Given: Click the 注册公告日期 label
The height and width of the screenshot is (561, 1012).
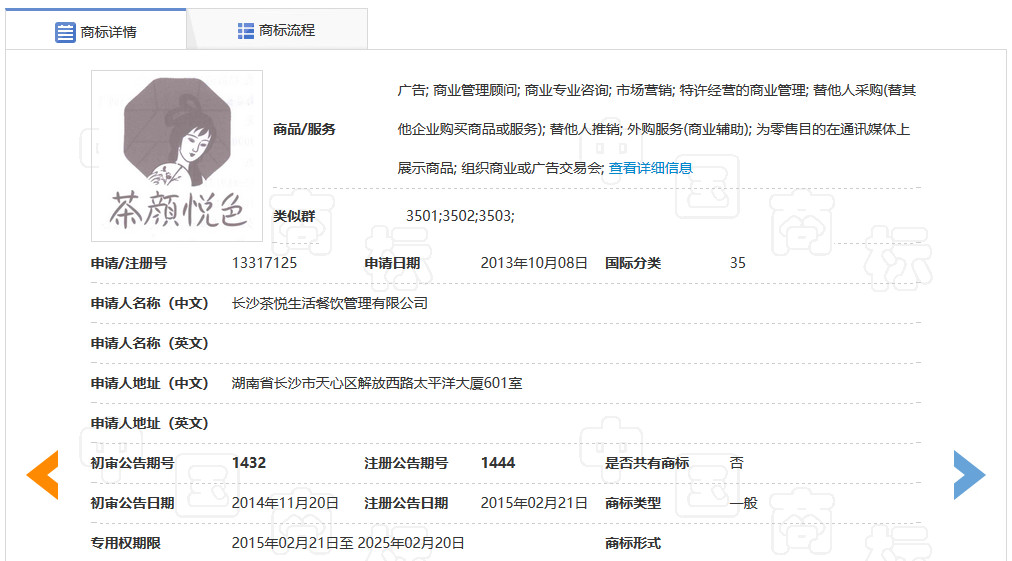Looking at the screenshot, I should pyautogui.click(x=406, y=503).
